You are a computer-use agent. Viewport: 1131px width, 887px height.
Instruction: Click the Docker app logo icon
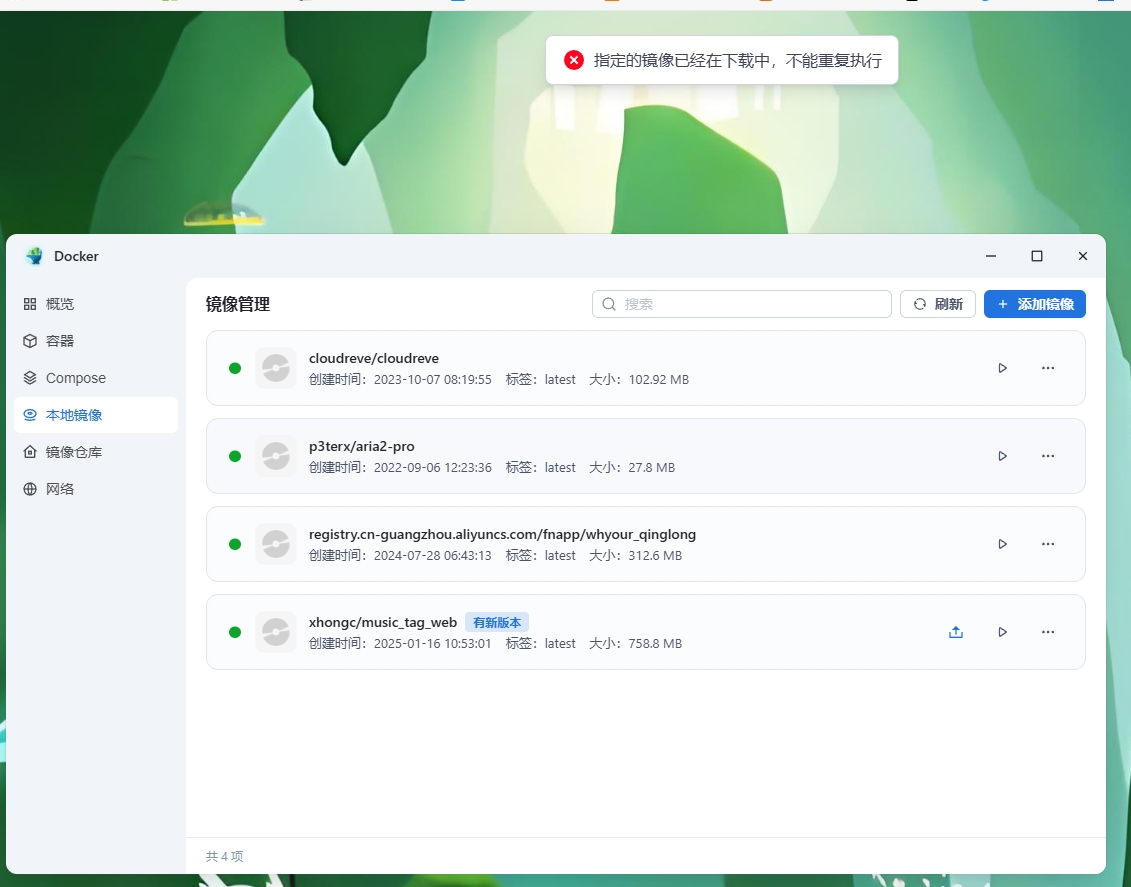[x=34, y=256]
